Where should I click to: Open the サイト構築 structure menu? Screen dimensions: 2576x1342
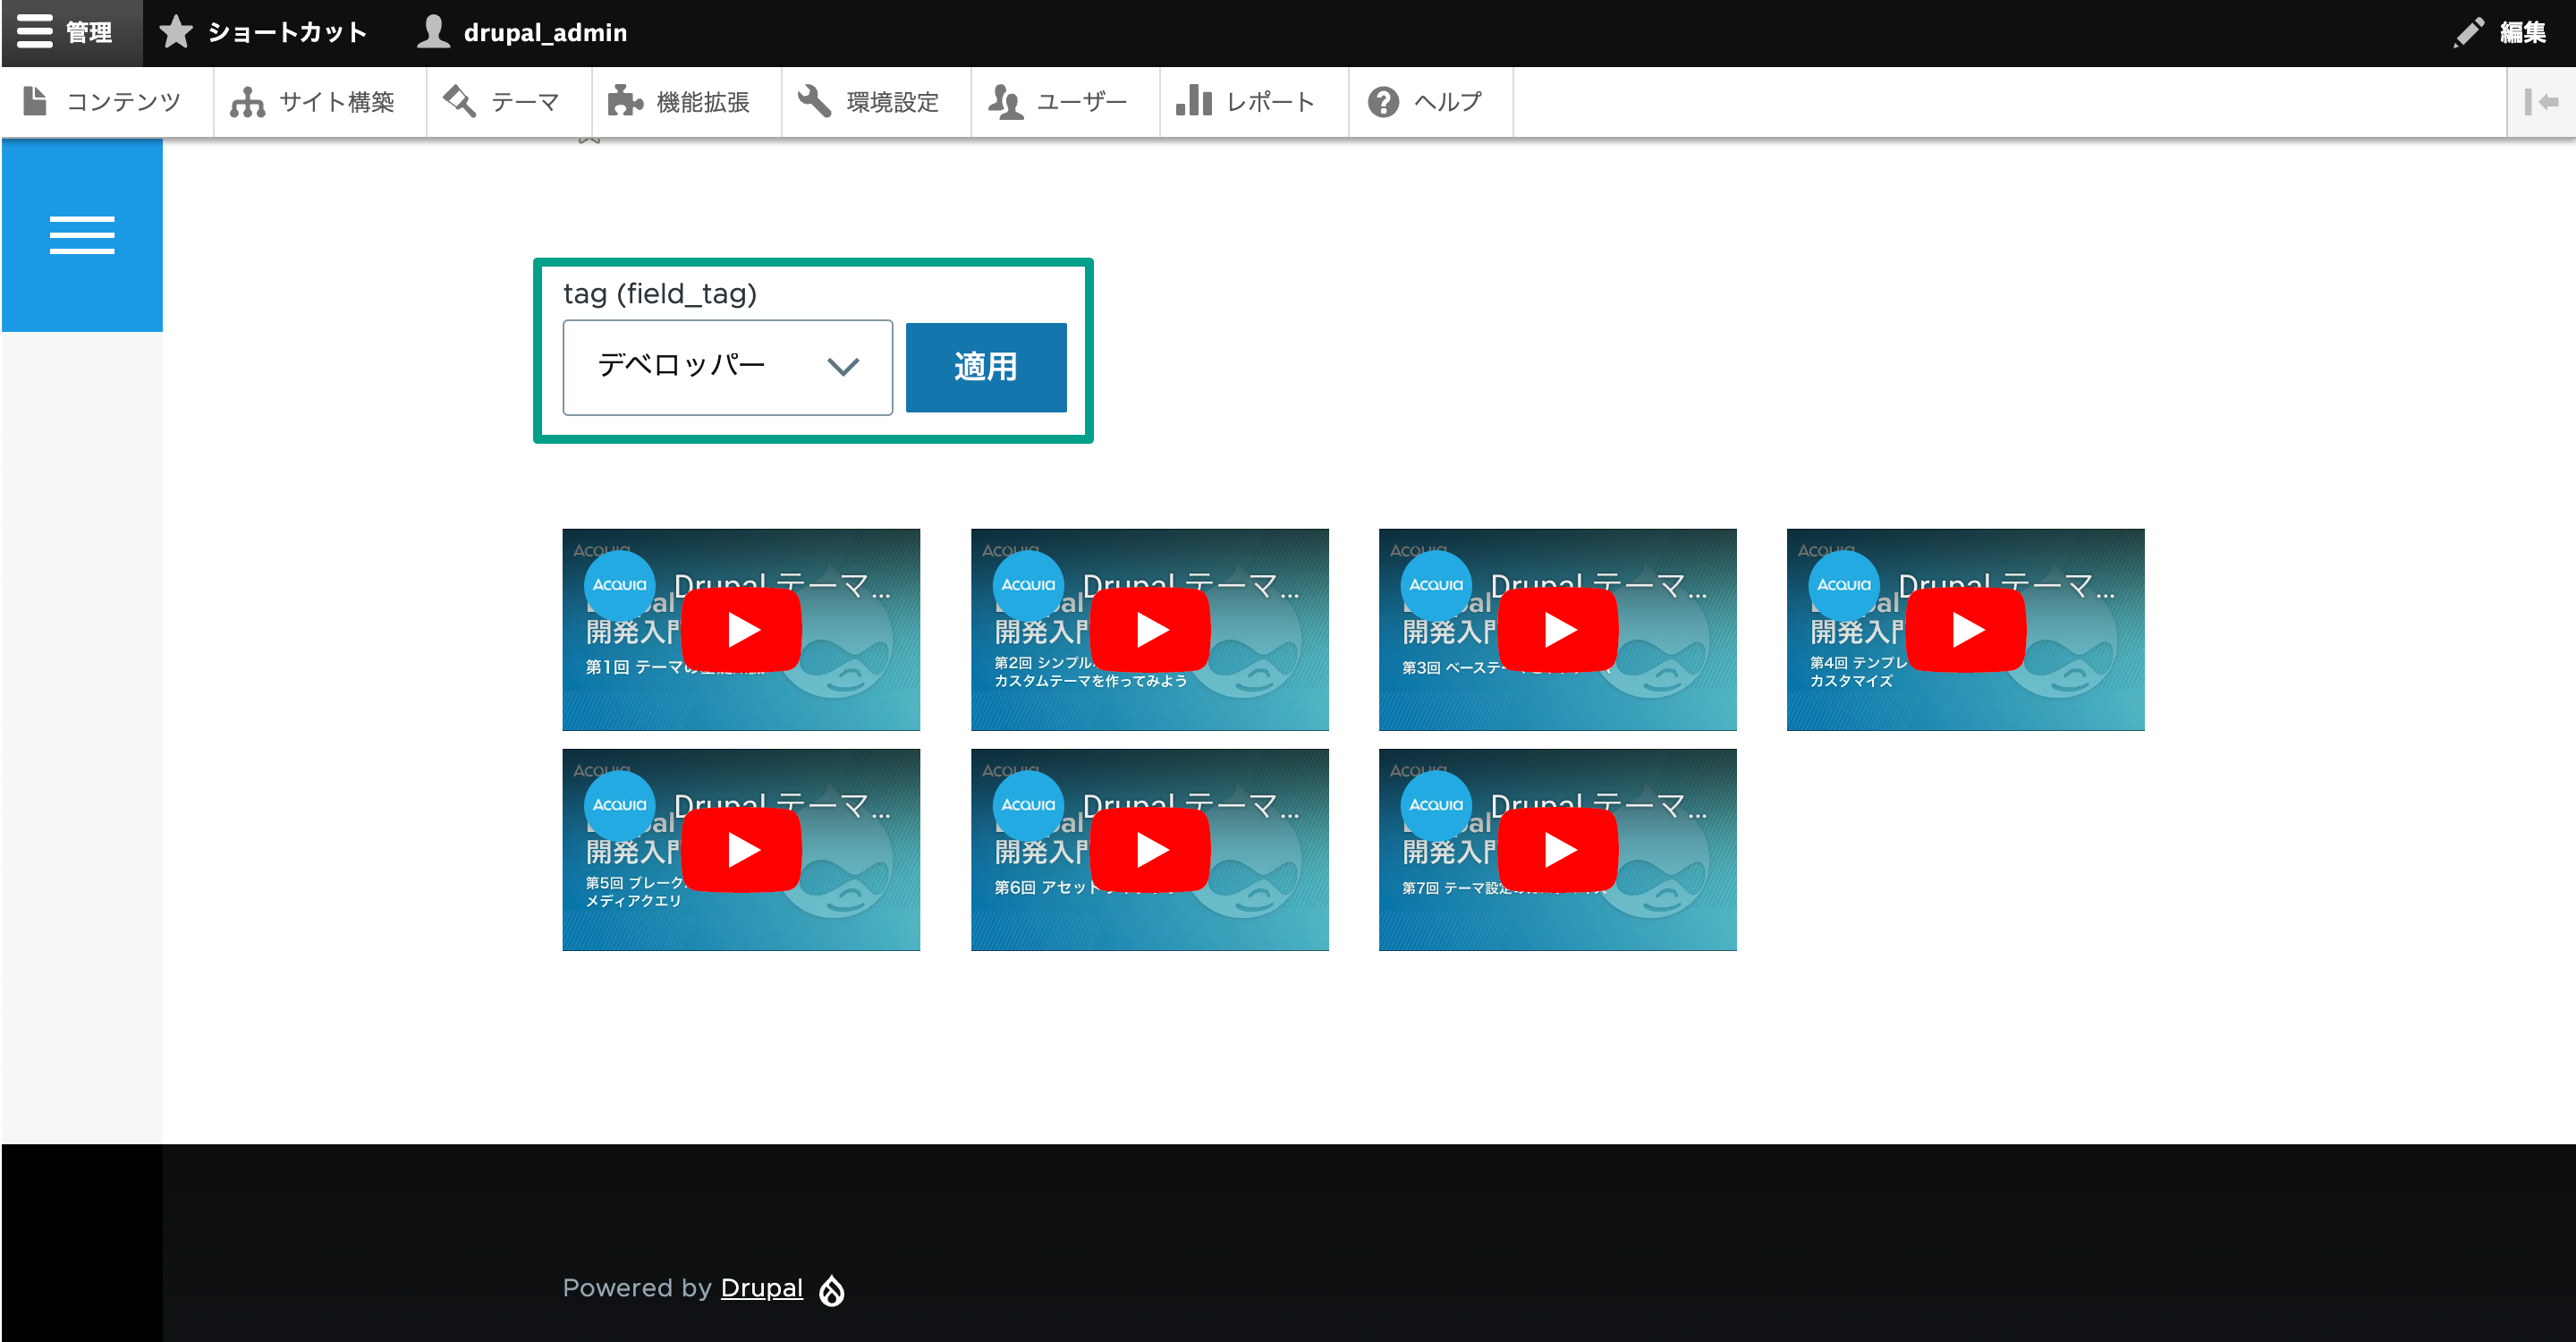[x=318, y=102]
